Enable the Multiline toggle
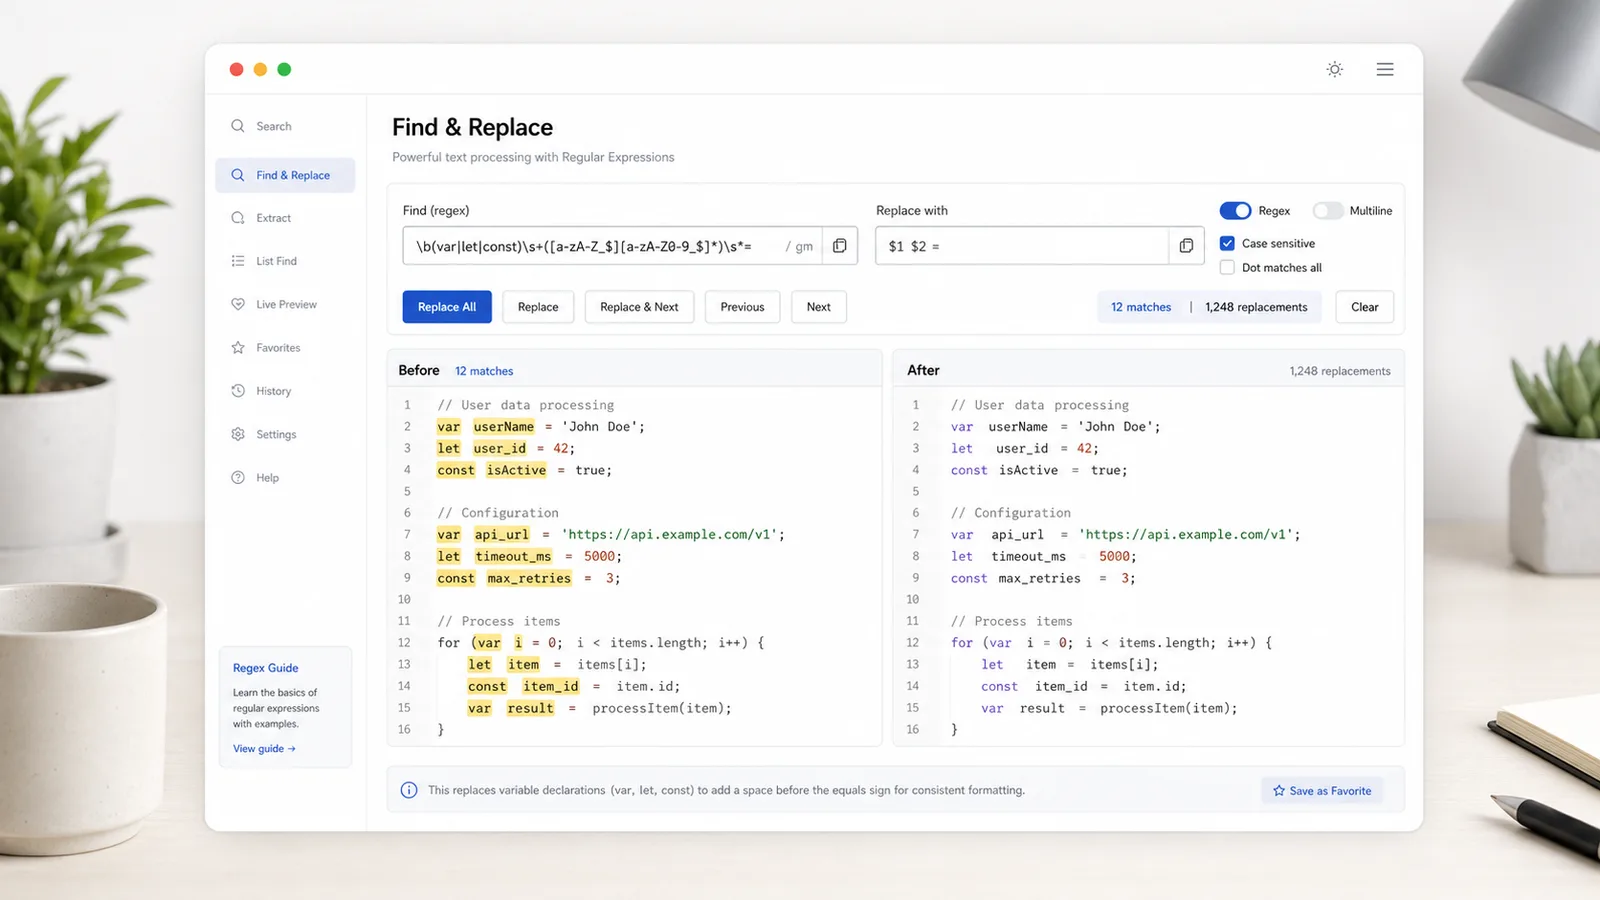This screenshot has width=1600, height=900. (1328, 211)
